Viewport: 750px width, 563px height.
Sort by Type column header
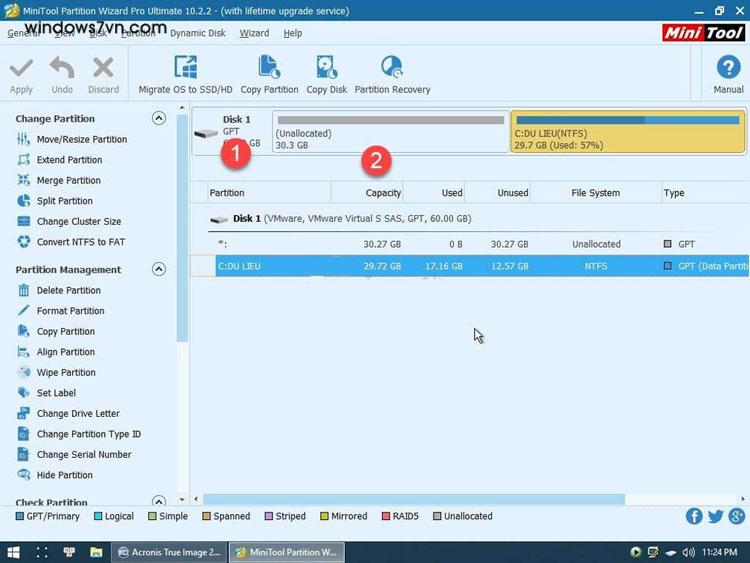coord(705,193)
